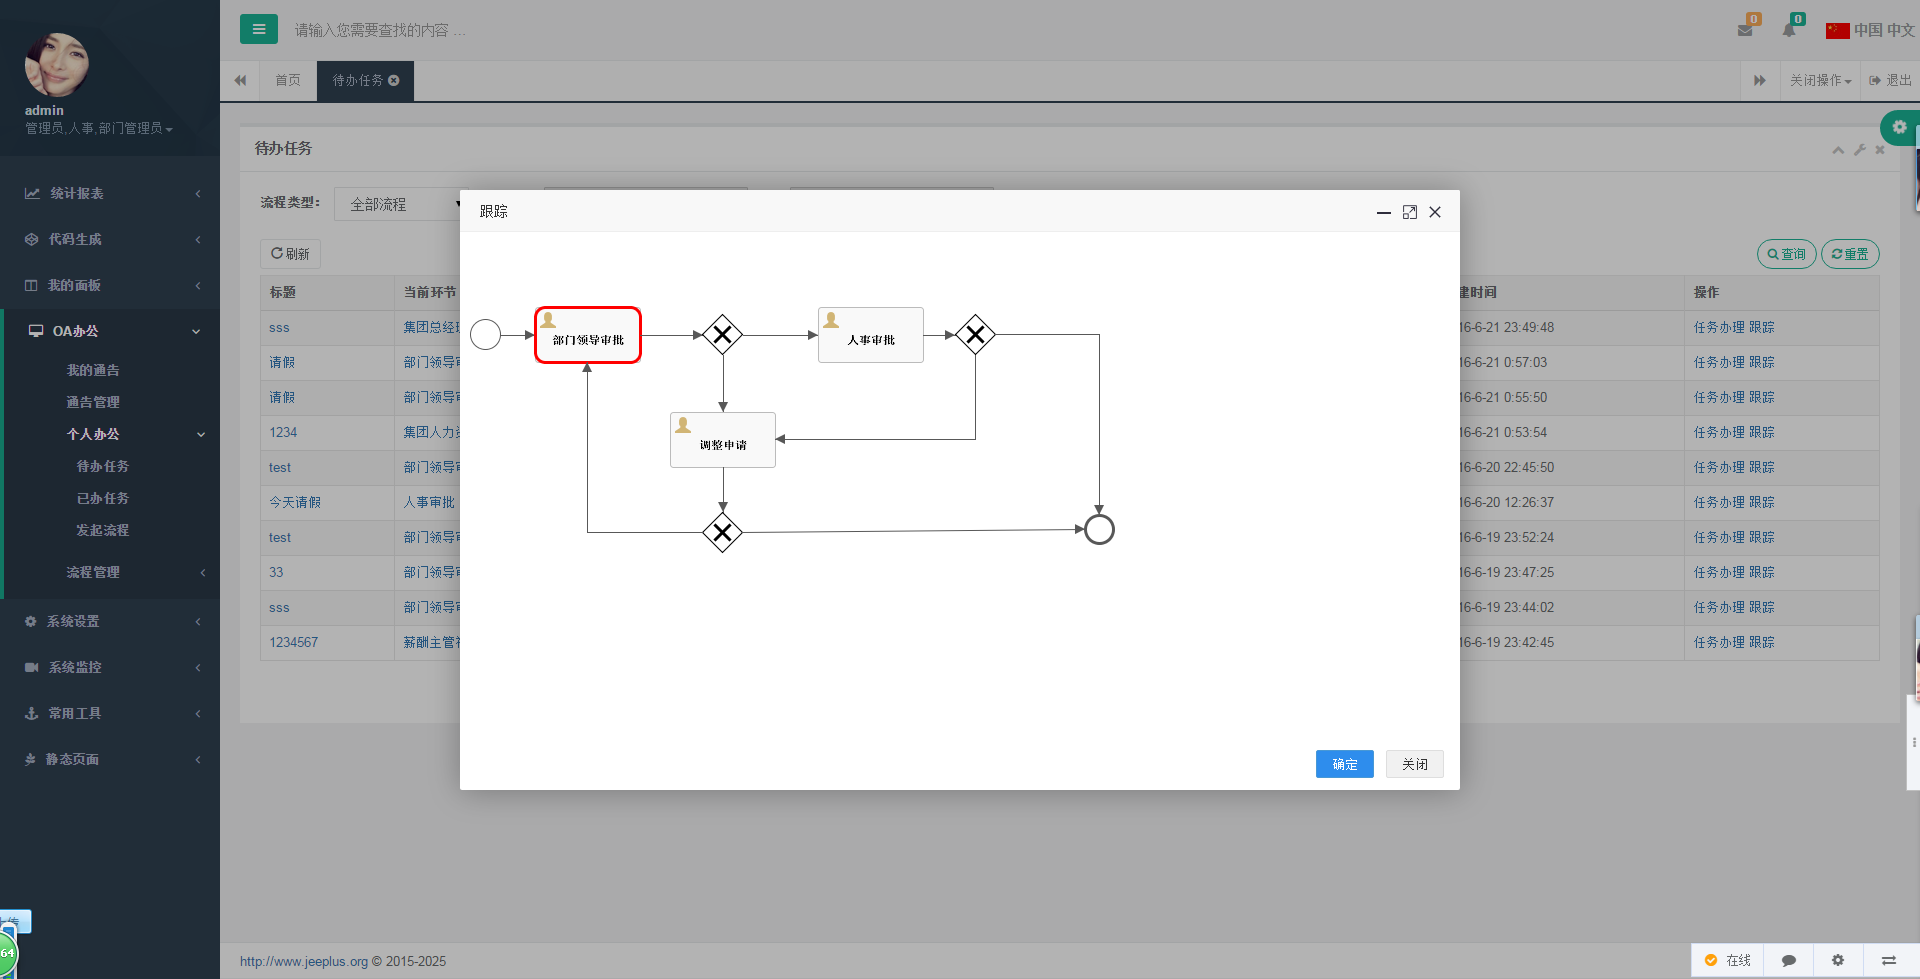1920x979 pixels.
Task: Collapse the 个人办公 submenu chevron
Action: tap(201, 434)
